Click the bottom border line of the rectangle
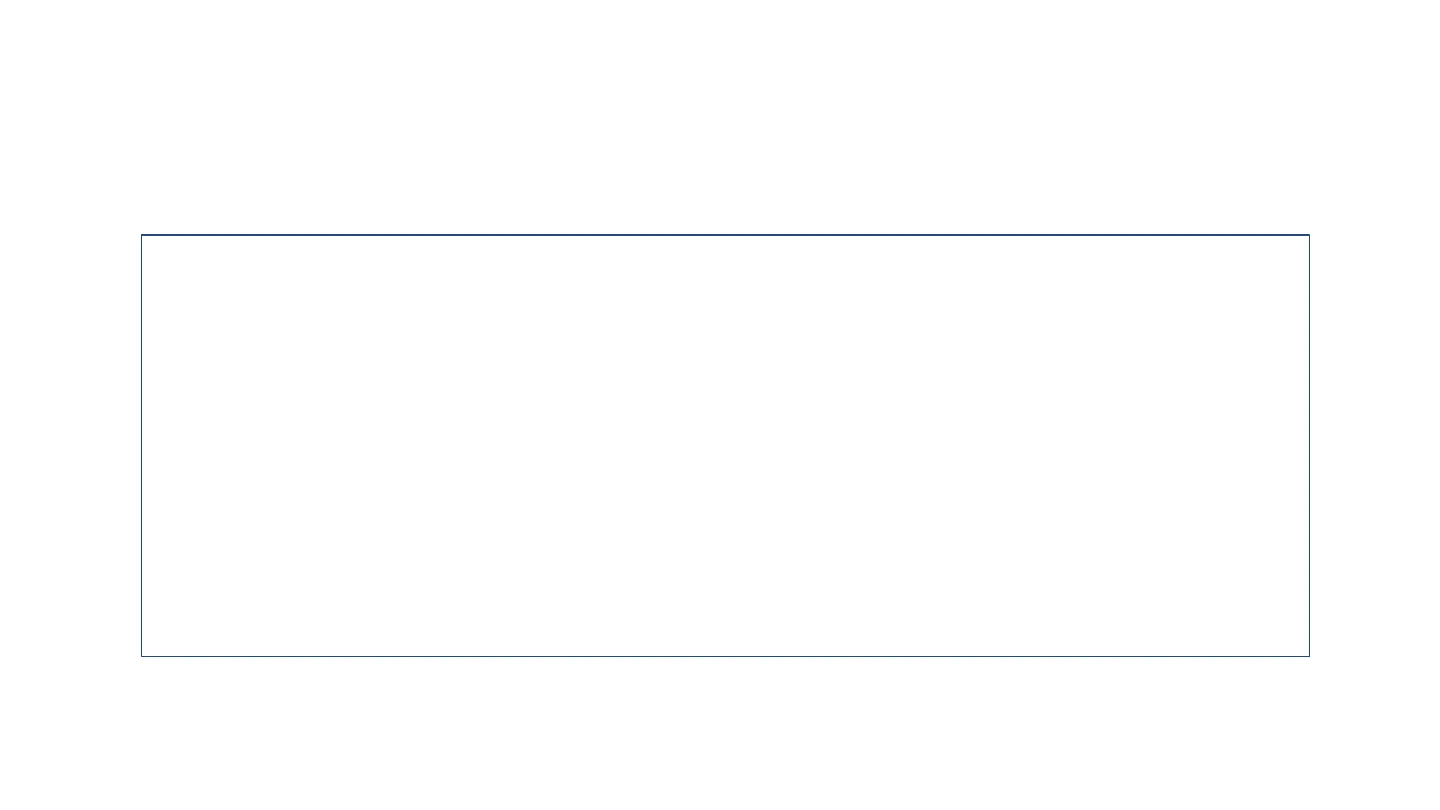1440x810 pixels. click(x=725, y=656)
